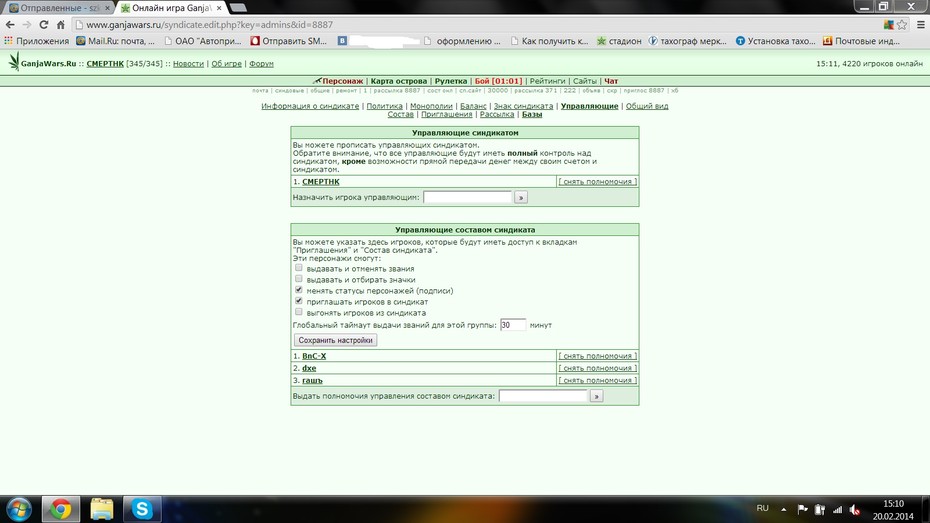Open the Mail.Ru почта bookmark
The width and height of the screenshot is (930, 523).
pyautogui.click(x=116, y=41)
